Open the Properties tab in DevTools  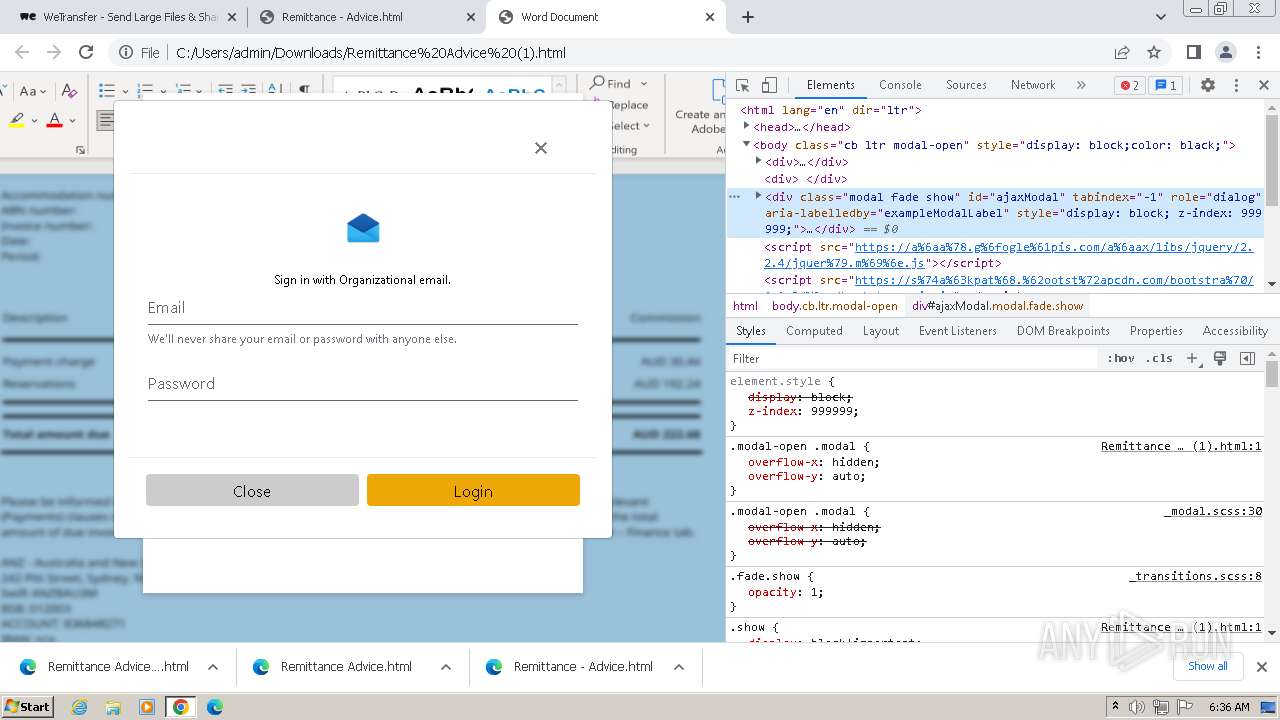point(1156,331)
